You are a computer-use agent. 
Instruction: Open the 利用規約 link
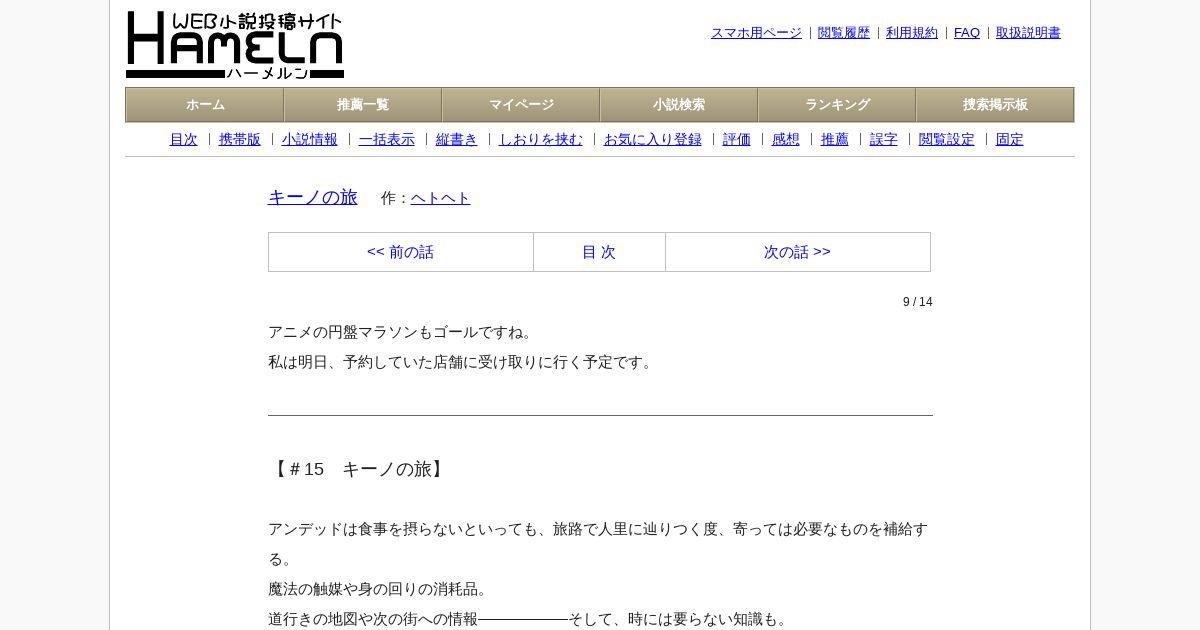click(912, 33)
